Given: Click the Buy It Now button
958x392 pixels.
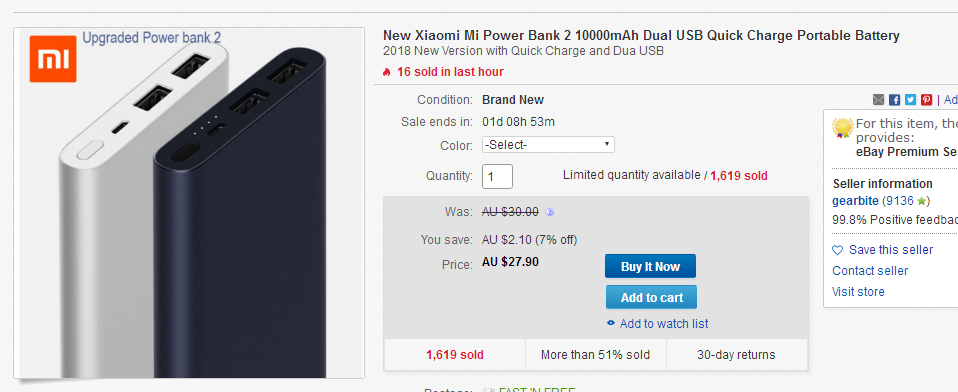Looking at the screenshot, I should click(650, 266).
